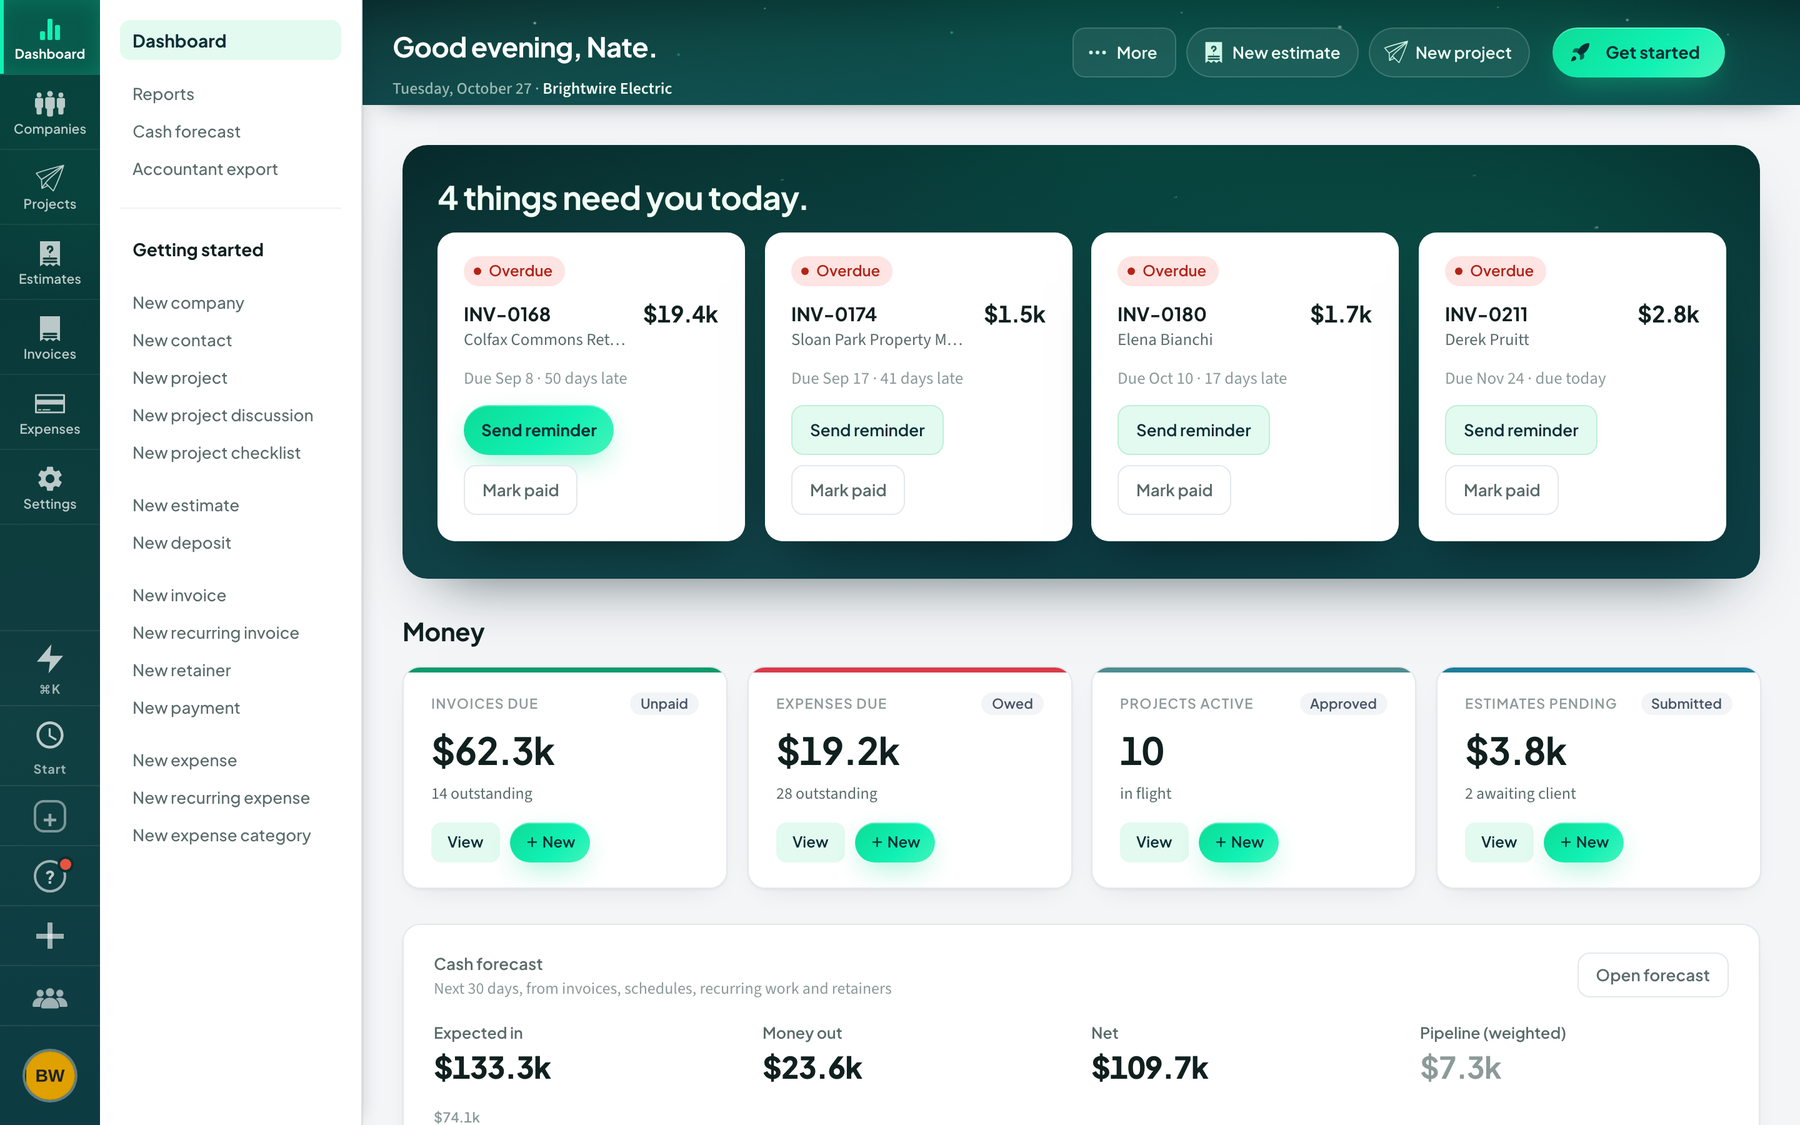Click New expense category link
This screenshot has height=1125, width=1800.
[x=221, y=836]
